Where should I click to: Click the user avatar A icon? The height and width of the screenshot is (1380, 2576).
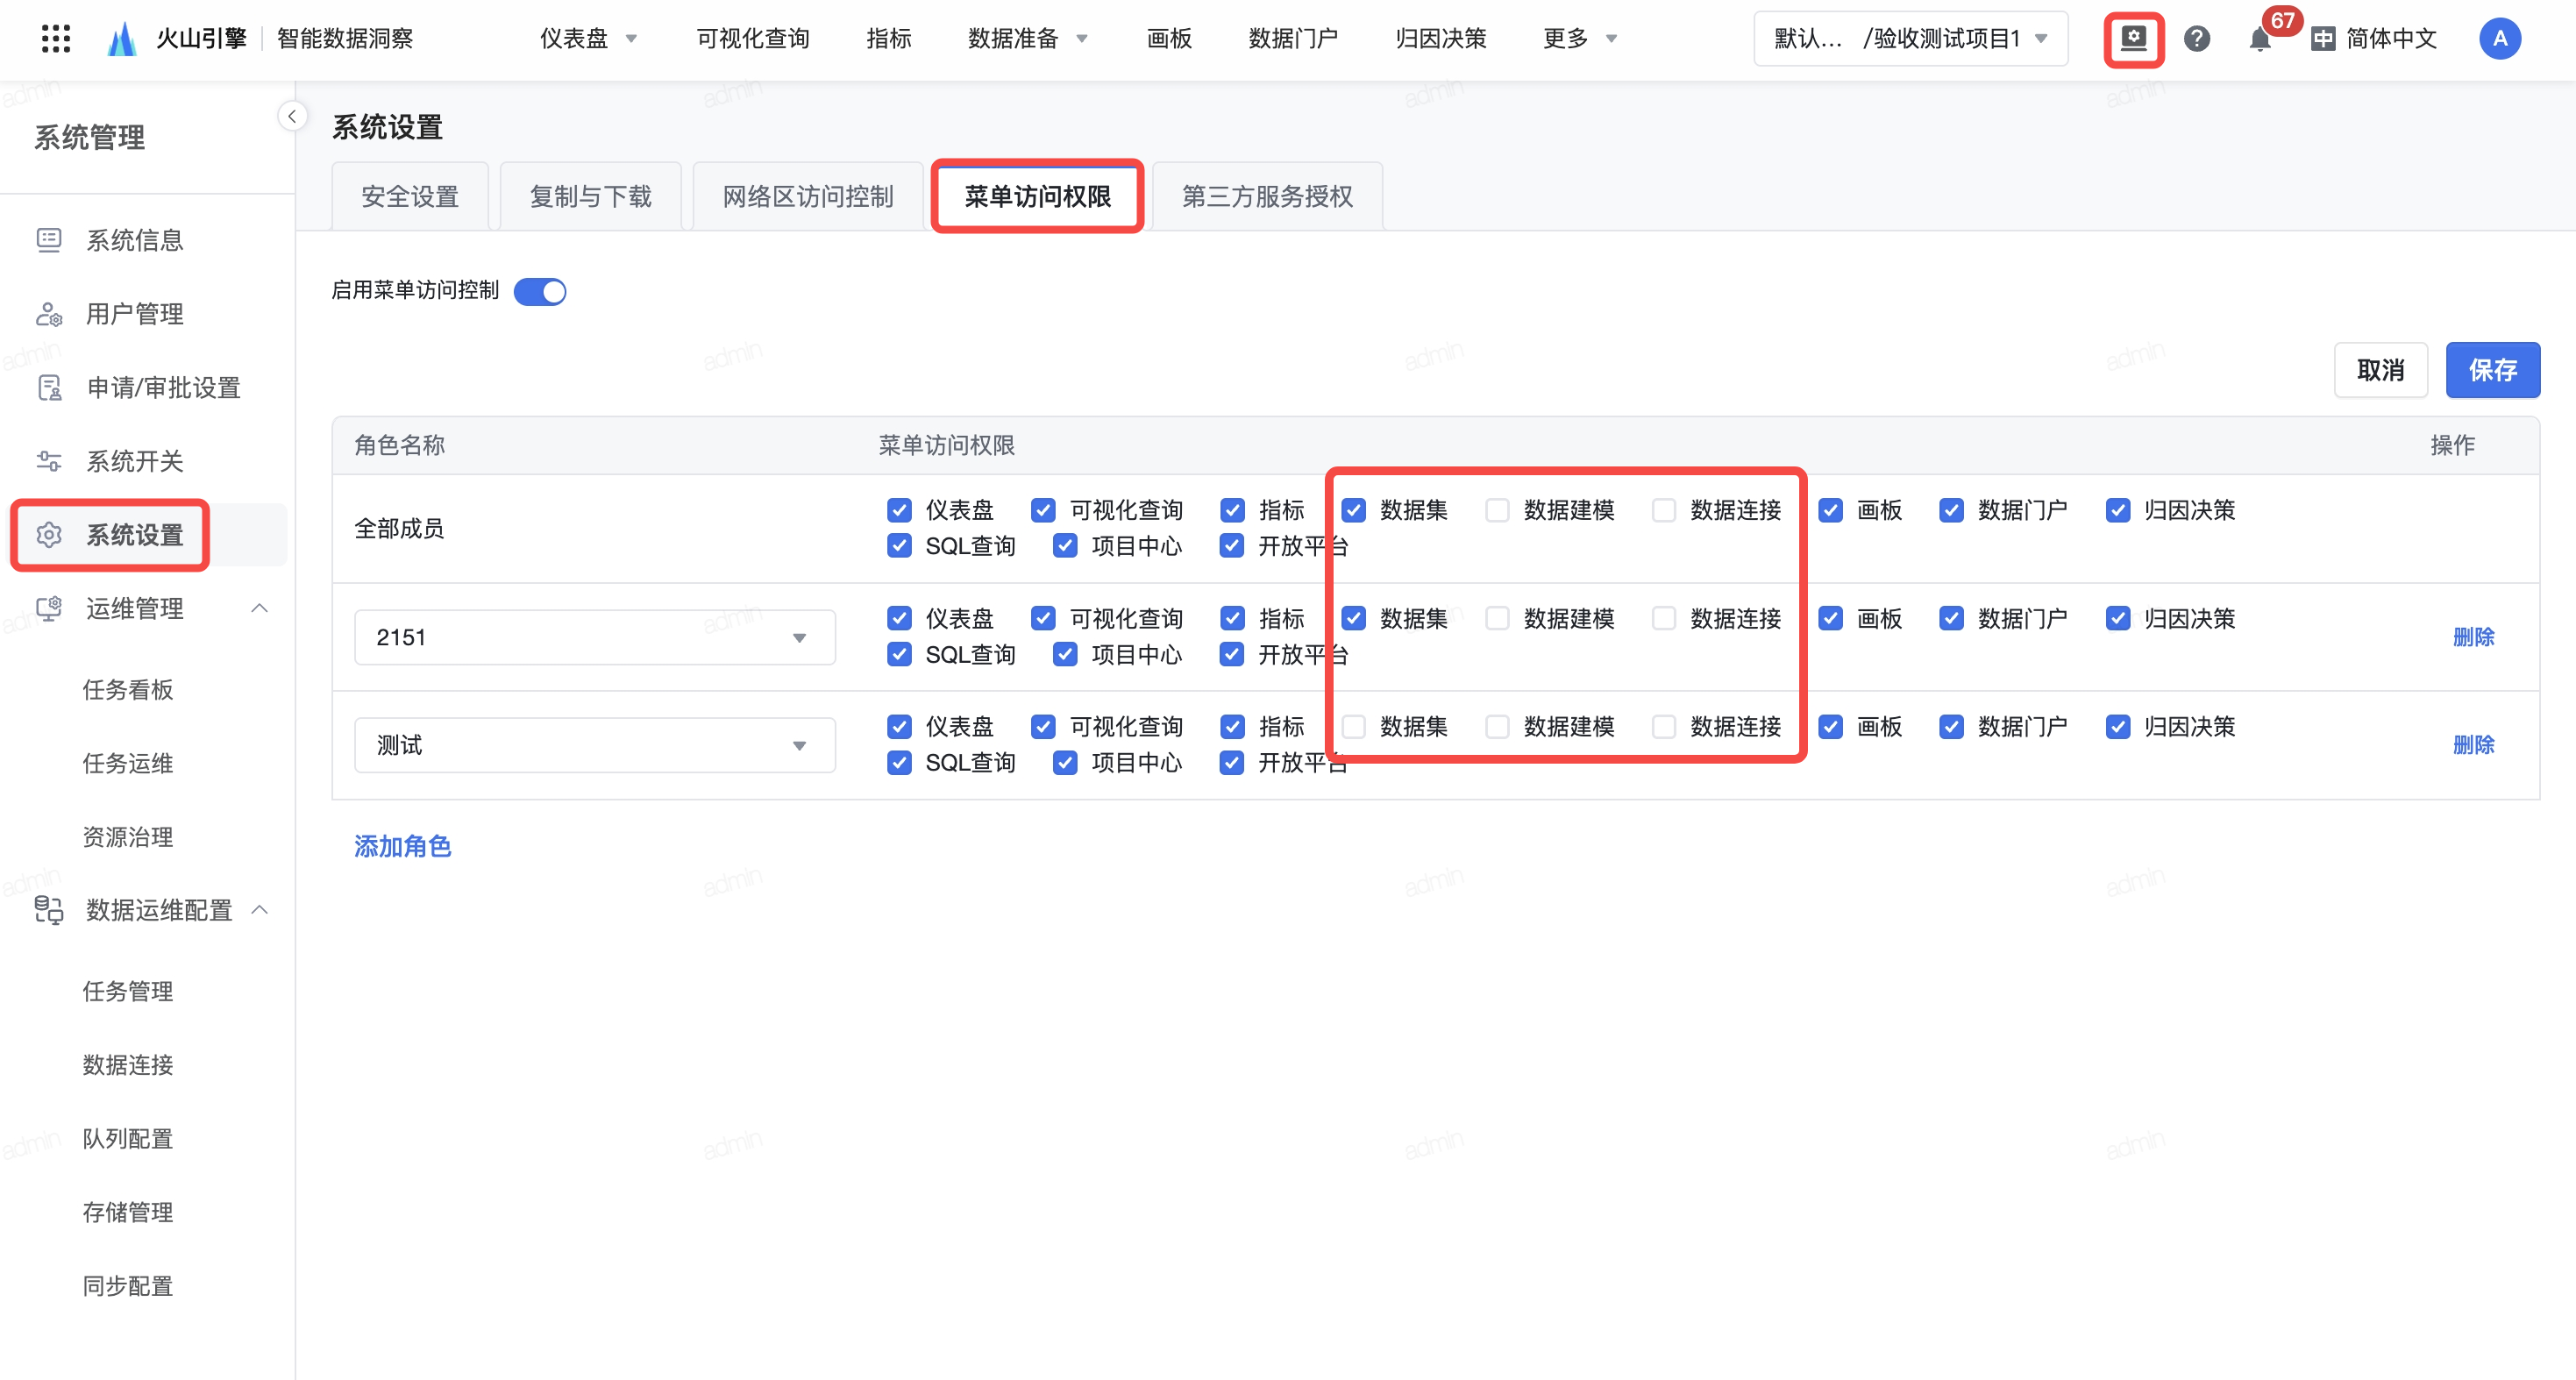(2498, 39)
